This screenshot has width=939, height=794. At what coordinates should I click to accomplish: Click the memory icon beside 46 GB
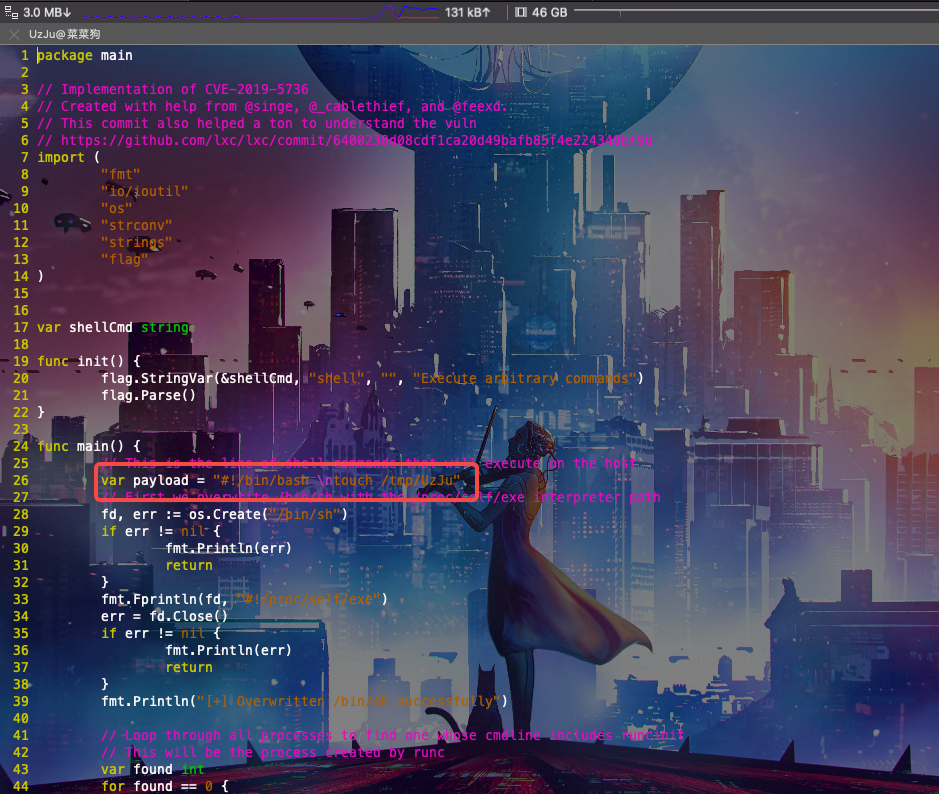[521, 12]
